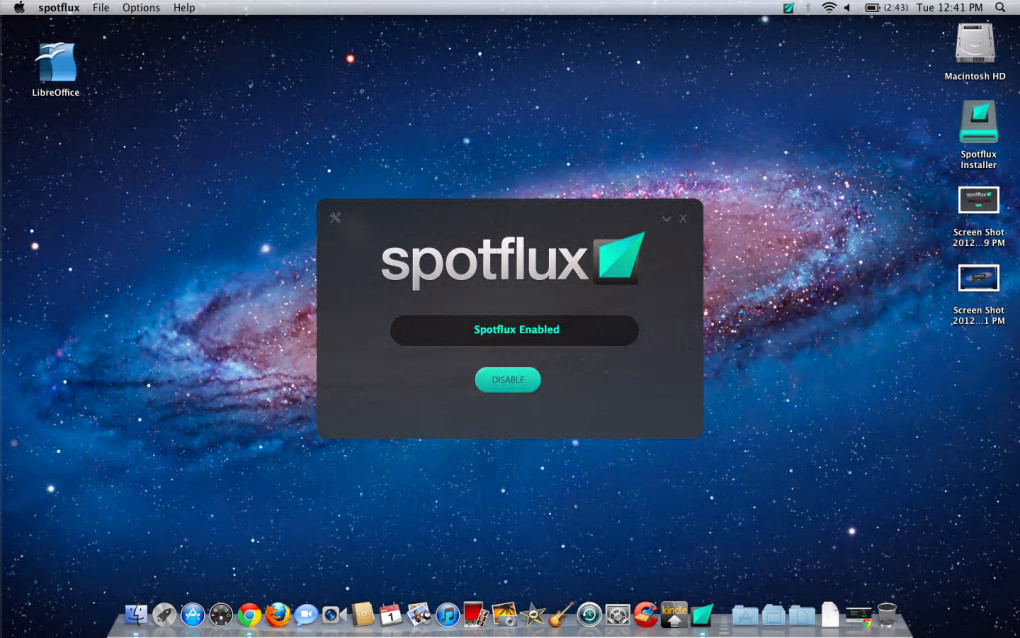Click Spotflux icon in menu bar
Screen dimensions: 1020x638
(788, 8)
